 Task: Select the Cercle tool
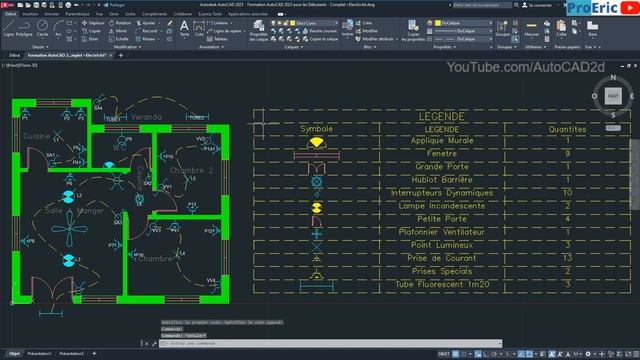[x=42, y=29]
